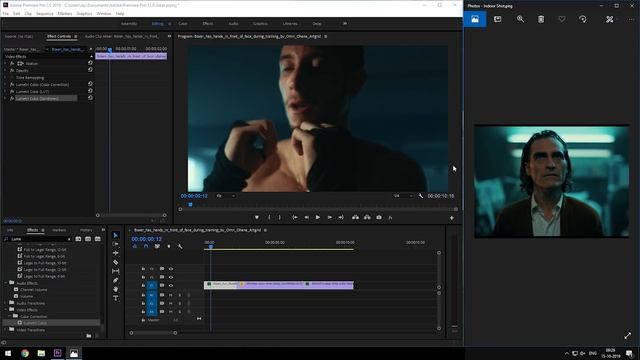The image size is (640, 360).
Task: Click the Lift button
Action: coord(356,218)
